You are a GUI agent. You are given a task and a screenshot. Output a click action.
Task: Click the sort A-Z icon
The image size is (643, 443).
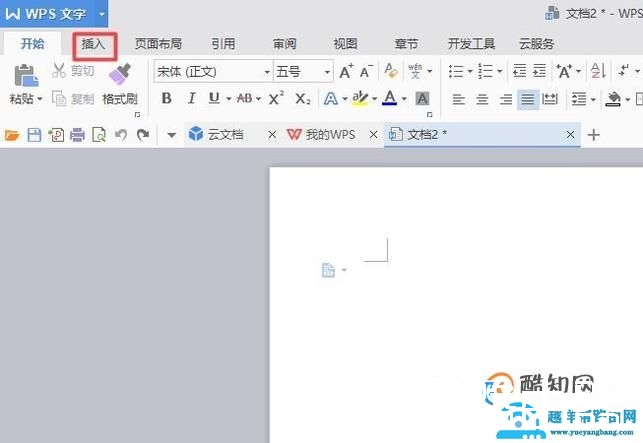598,71
